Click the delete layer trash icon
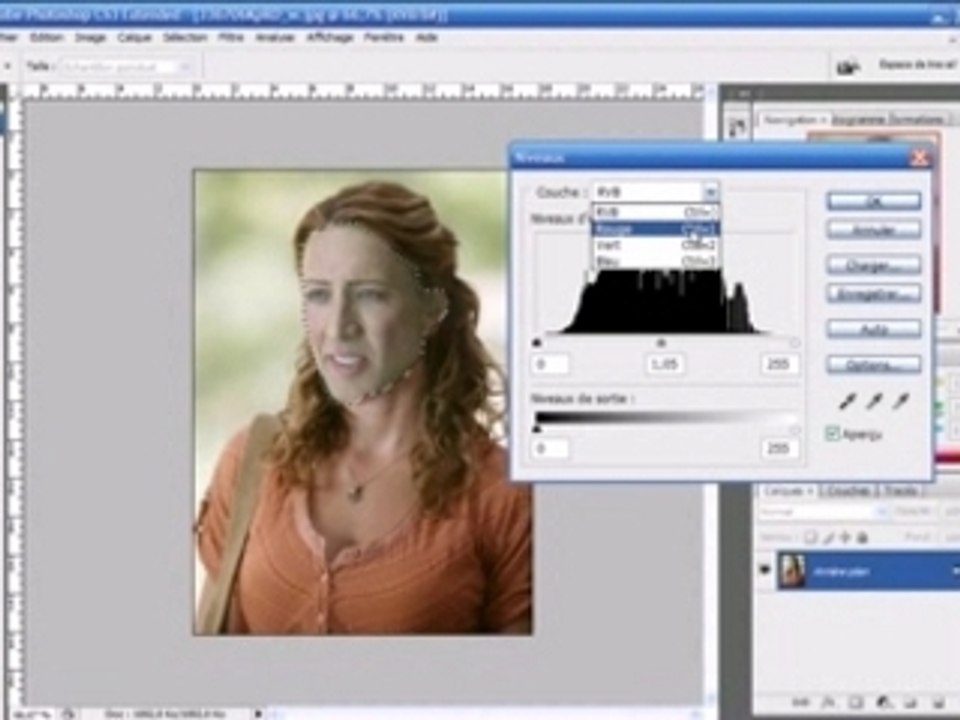This screenshot has width=960, height=720. [938, 702]
